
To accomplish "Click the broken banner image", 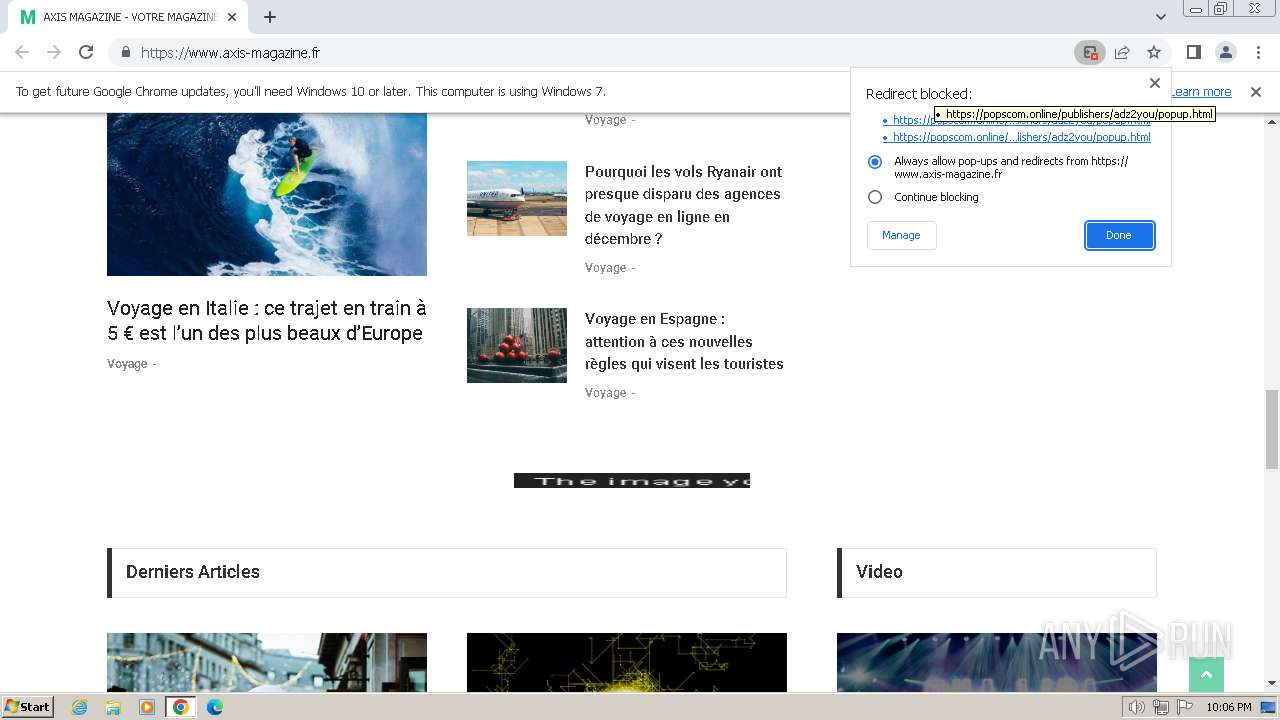I will (632, 481).
